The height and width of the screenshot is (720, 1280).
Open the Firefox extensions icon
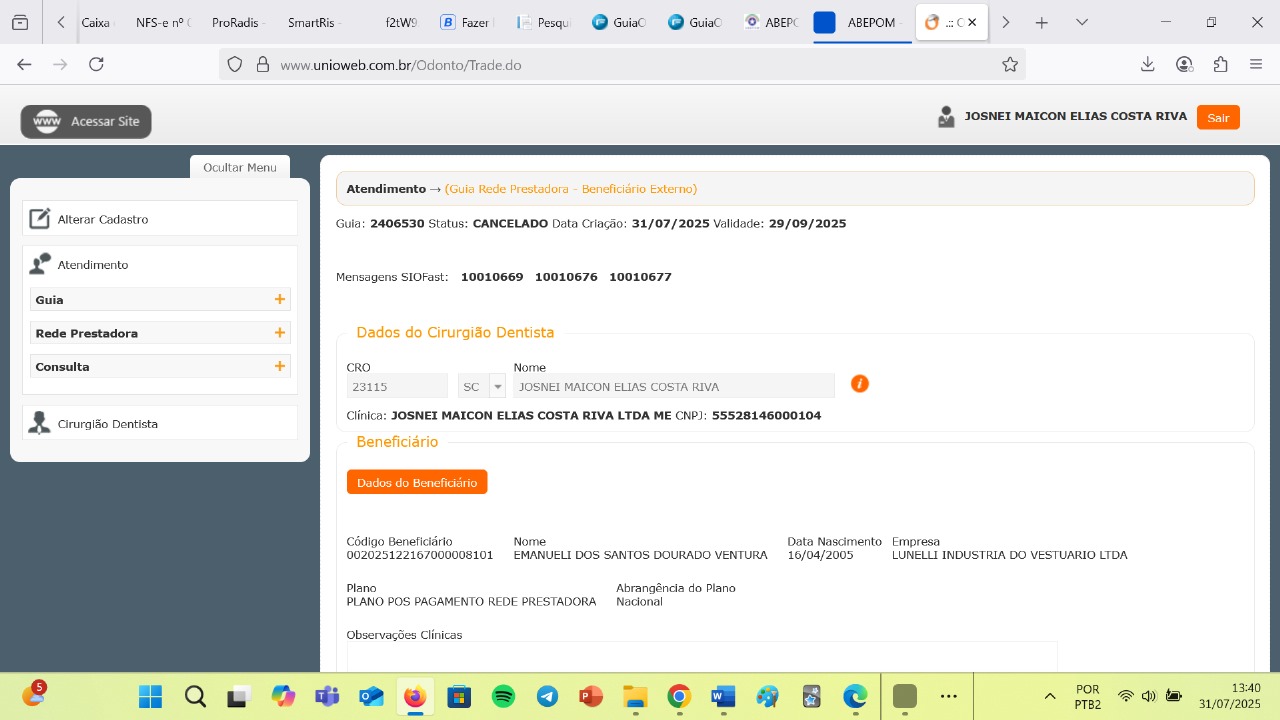[1220, 64]
